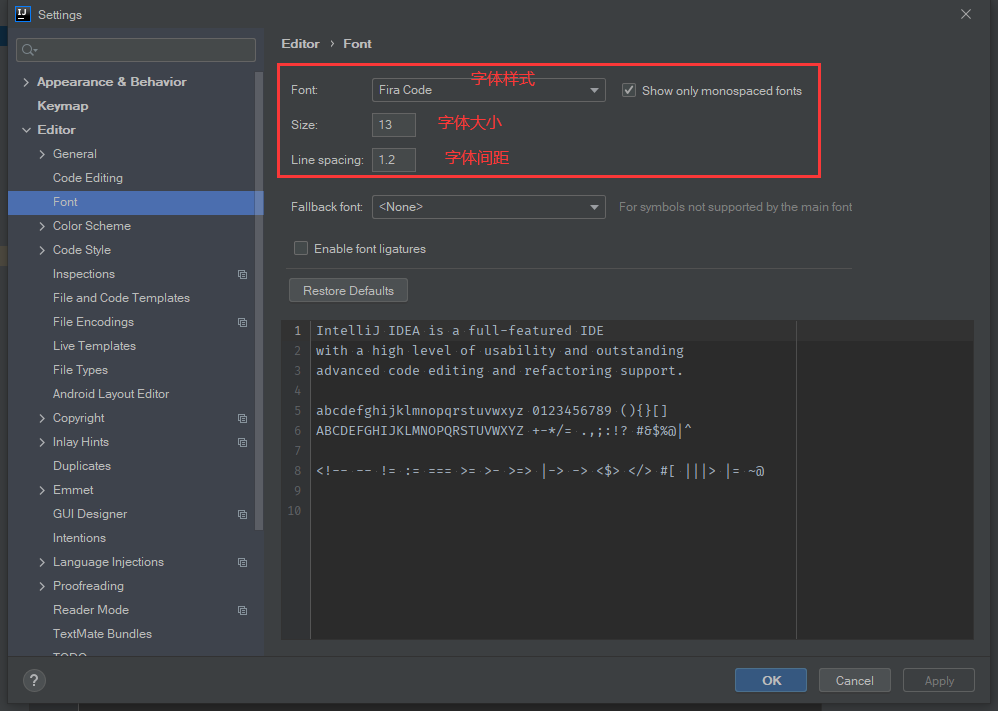Click line 1 text in the font preview
This screenshot has width=998, height=711.
click(x=460, y=330)
